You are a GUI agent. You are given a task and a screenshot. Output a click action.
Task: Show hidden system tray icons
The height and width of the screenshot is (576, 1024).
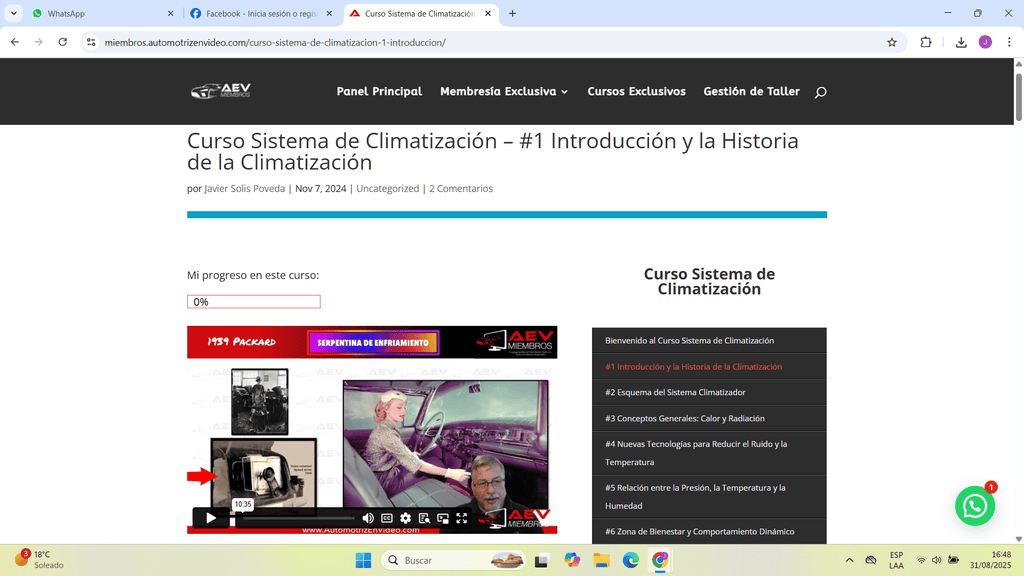pyautogui.click(x=849, y=560)
